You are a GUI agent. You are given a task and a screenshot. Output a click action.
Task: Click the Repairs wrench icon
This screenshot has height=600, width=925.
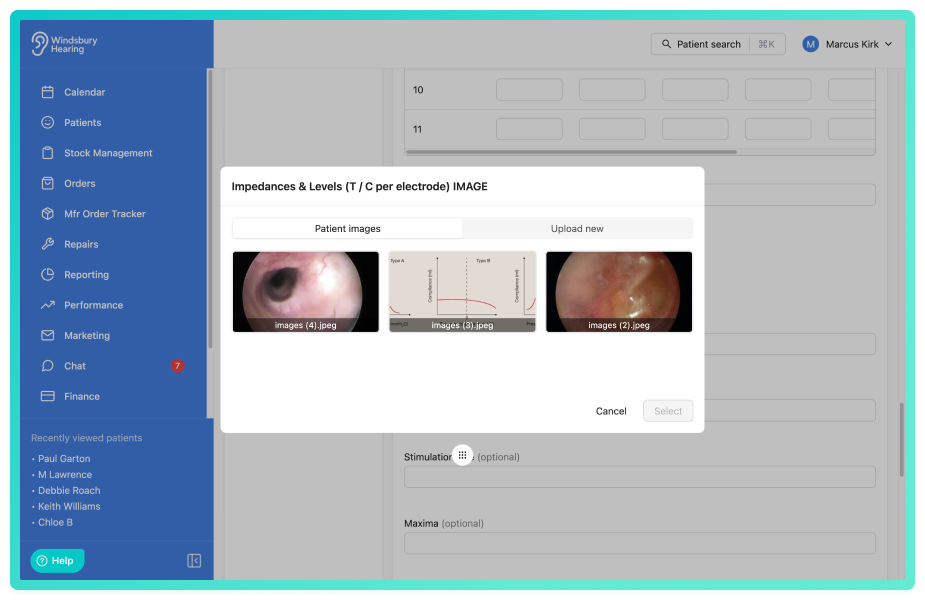48,244
